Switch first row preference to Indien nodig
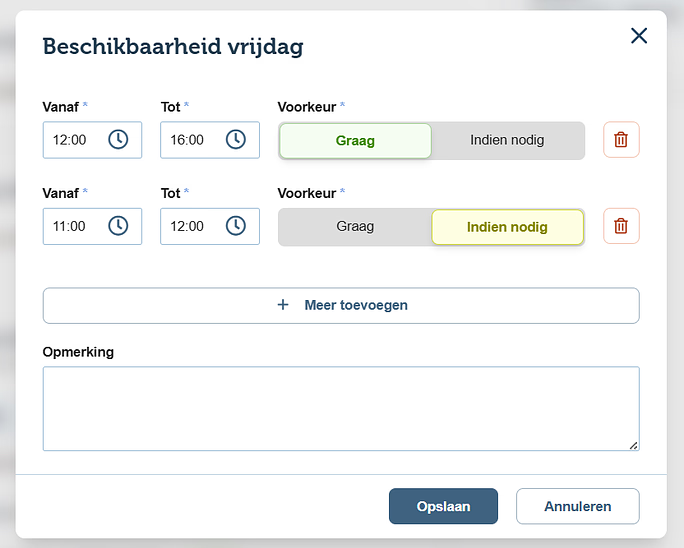The width and height of the screenshot is (684, 548). (x=507, y=140)
